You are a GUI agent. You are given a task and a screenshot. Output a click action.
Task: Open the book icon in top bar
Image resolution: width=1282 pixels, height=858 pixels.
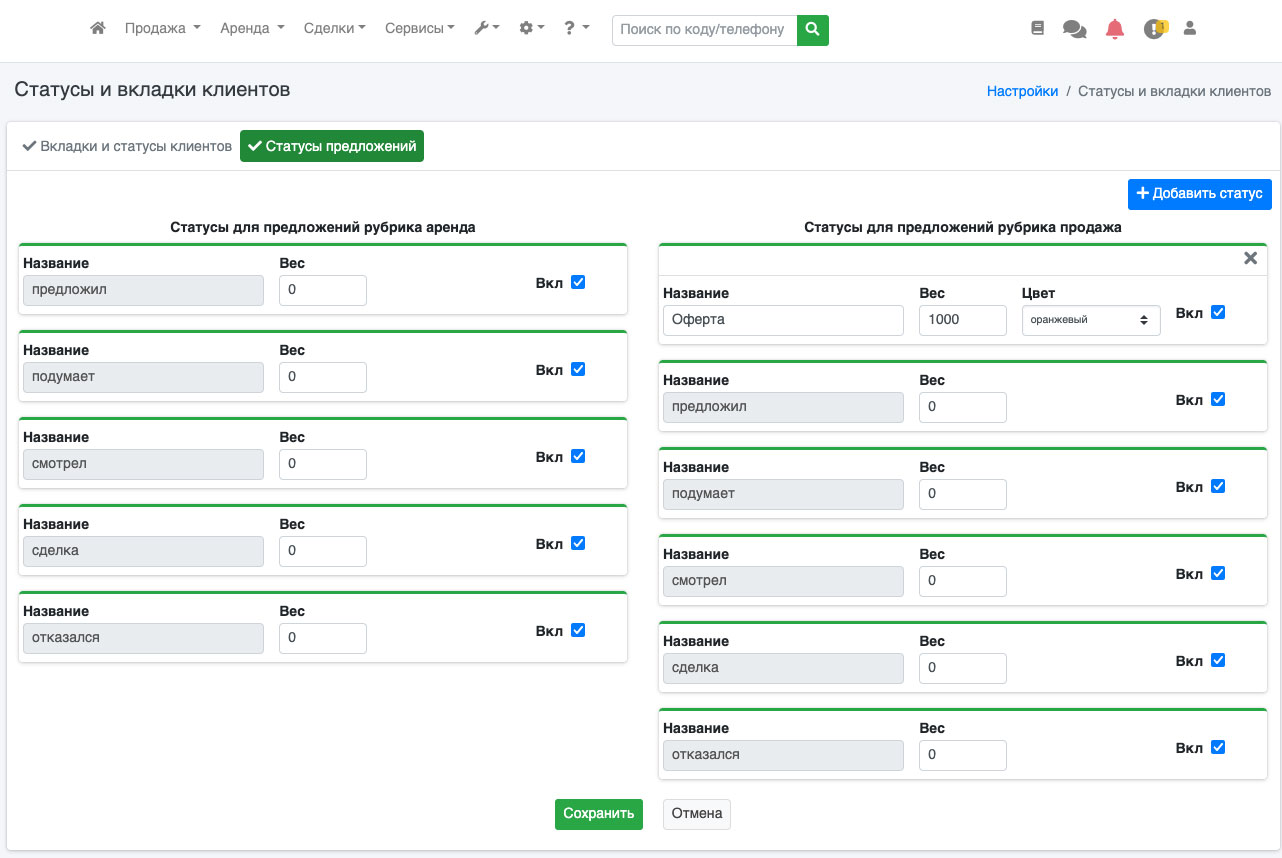[1037, 29]
